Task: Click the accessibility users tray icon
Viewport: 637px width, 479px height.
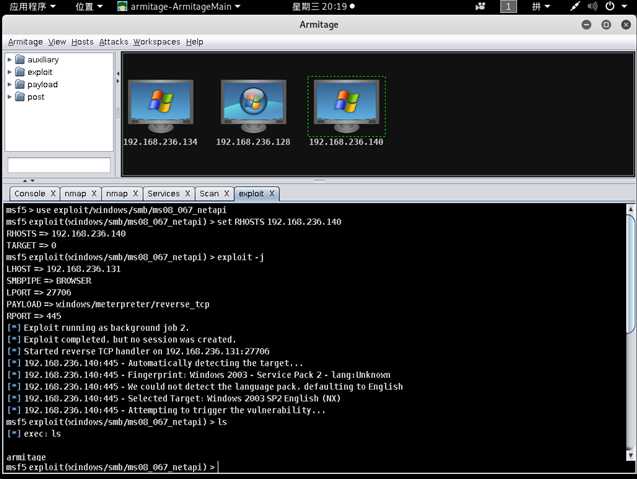Action: pyautogui.click(x=481, y=7)
